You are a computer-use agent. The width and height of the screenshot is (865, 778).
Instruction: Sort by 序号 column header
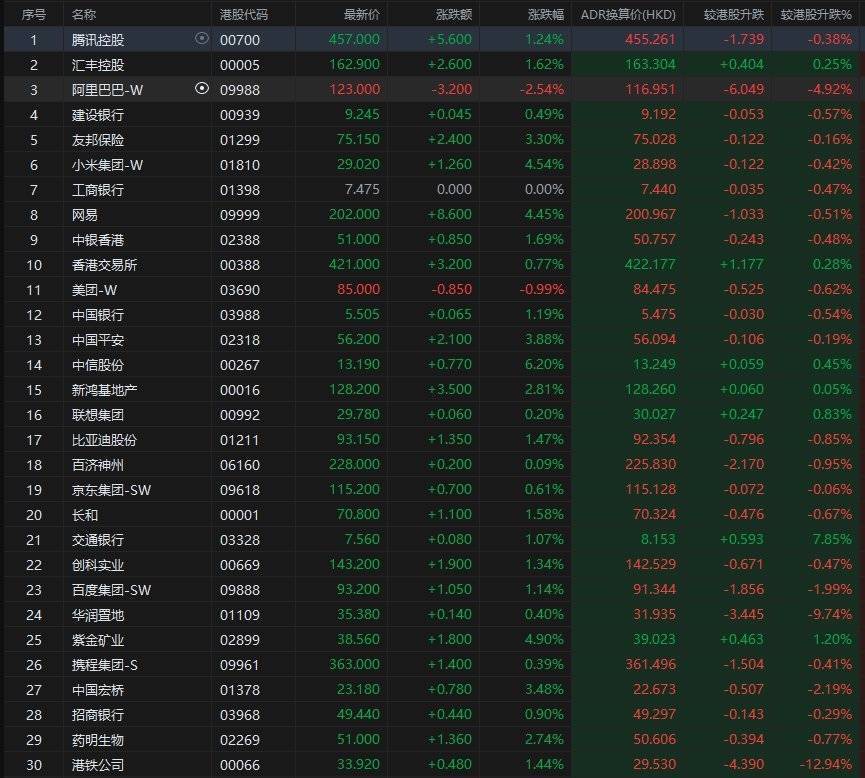click(34, 15)
